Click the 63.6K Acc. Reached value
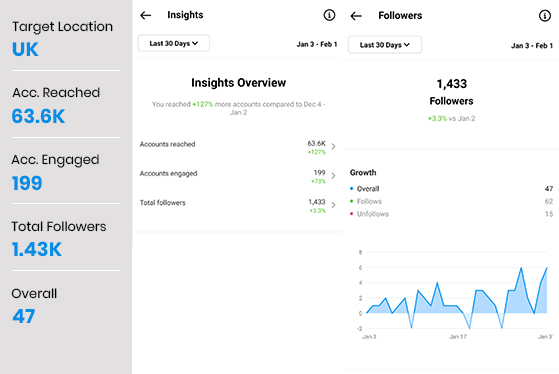Viewport: 559px width, 374px height. 39,116
